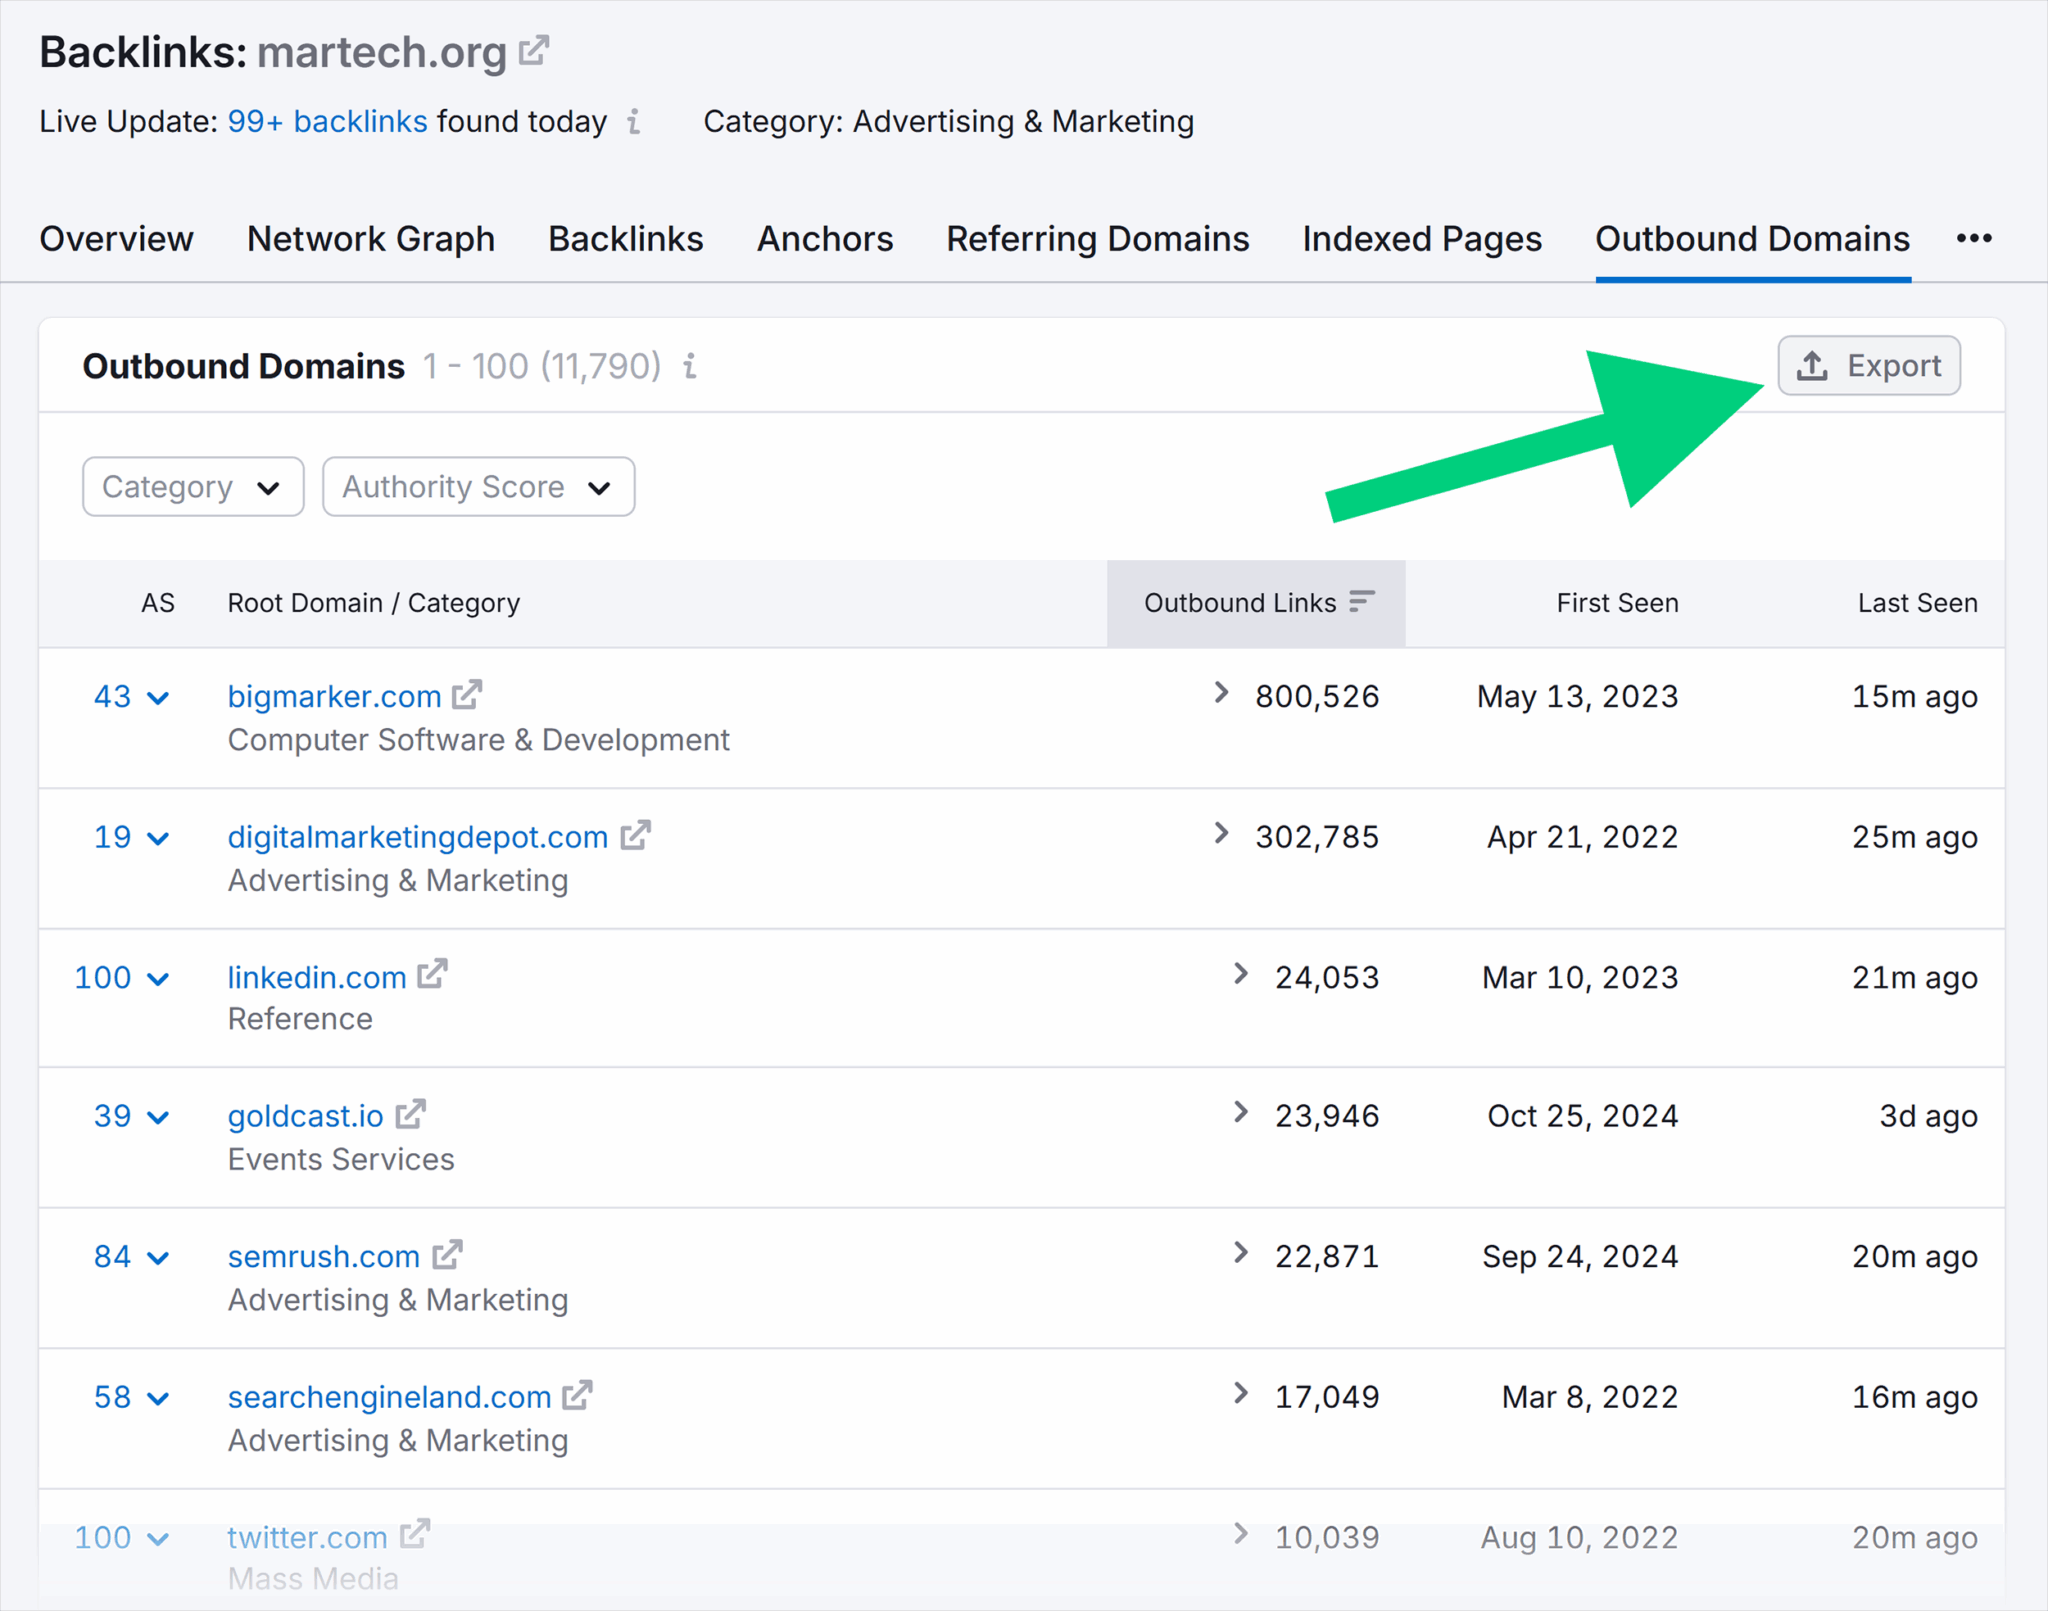
Task: Switch to the Referring Domains tab
Action: pyautogui.click(x=1097, y=239)
